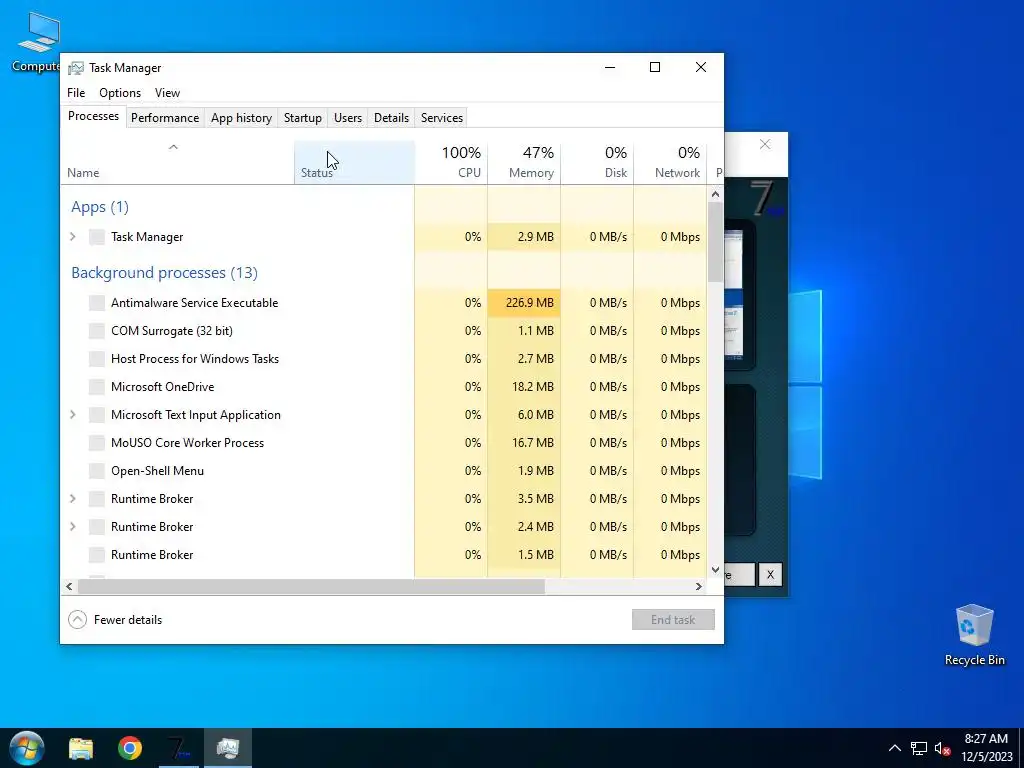Click the Microsoft Text Input Application icon
The height and width of the screenshot is (768, 1024).
97,415
